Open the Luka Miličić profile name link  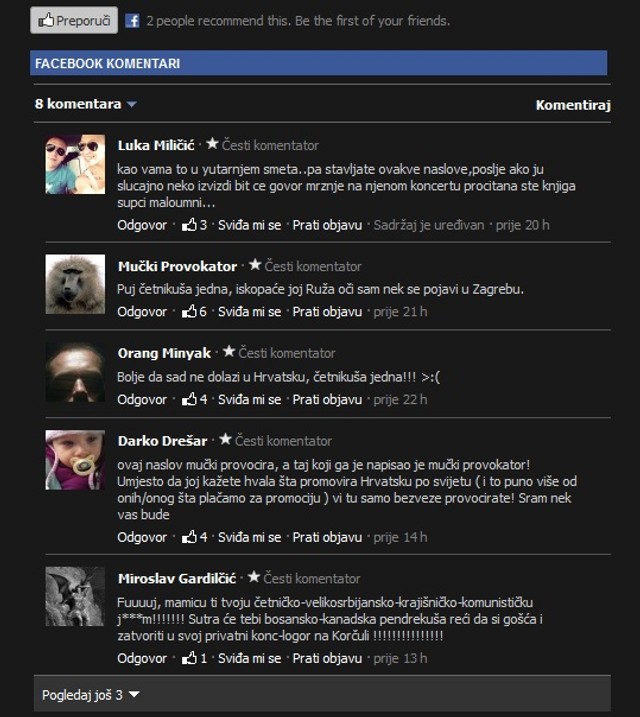[x=156, y=145]
